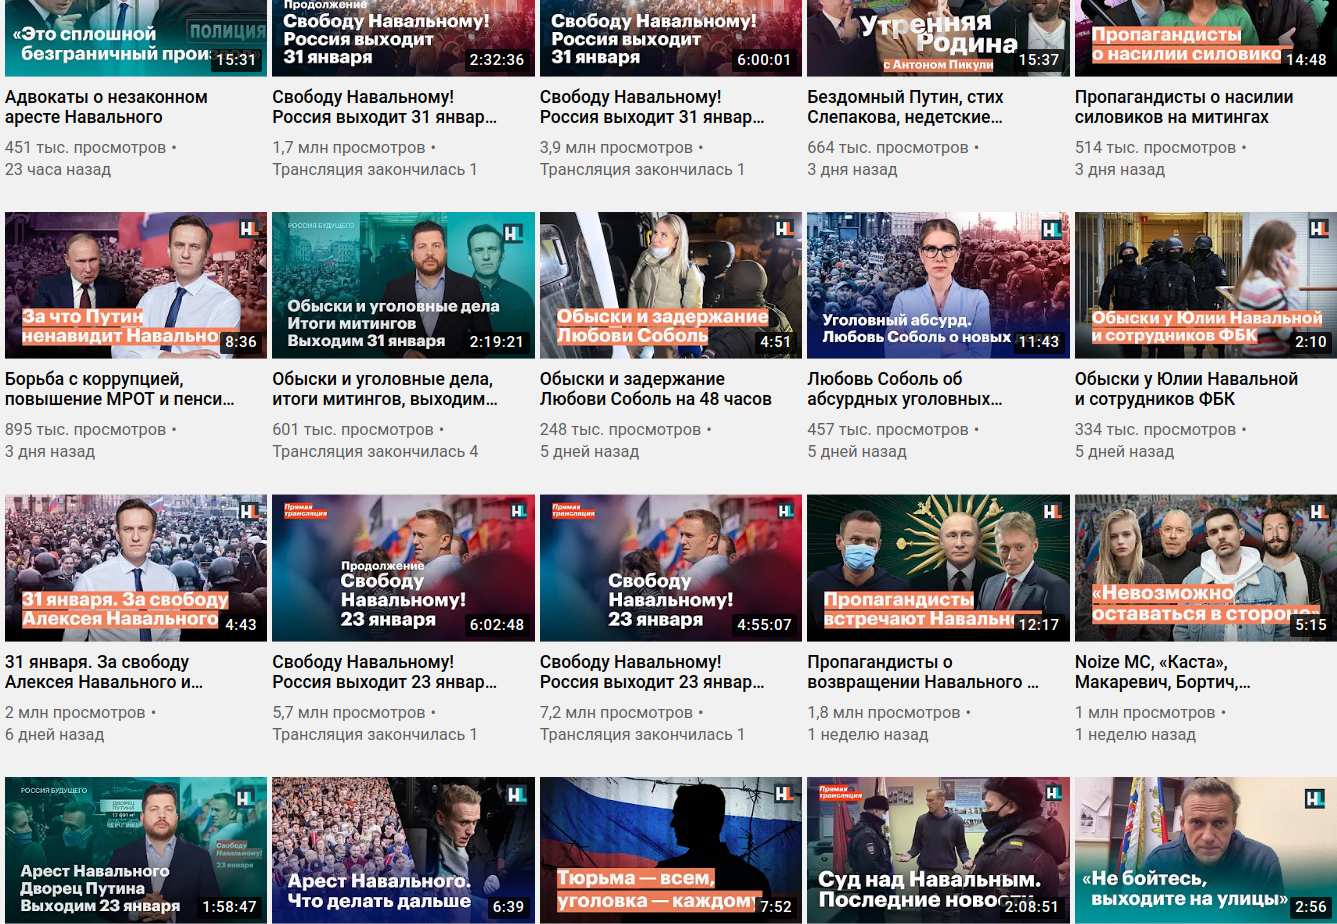Click the '601 тыс. просмотров' text

[x=353, y=430]
